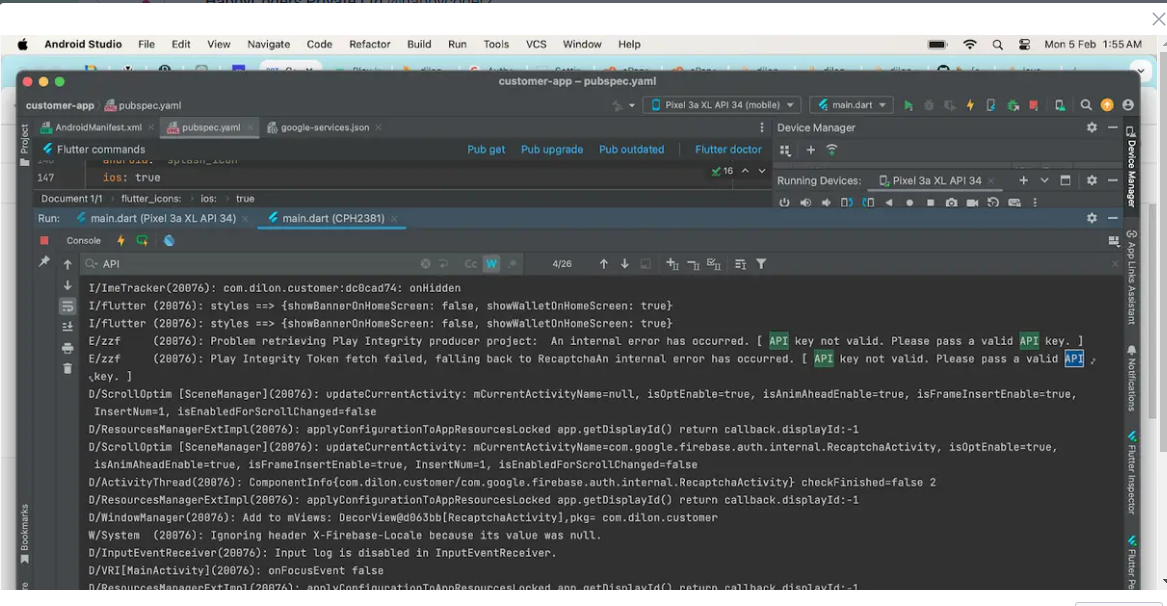Jump to next search occurrence arrow
Image resolution: width=1167 pixels, height=606 pixels.
pos(624,264)
